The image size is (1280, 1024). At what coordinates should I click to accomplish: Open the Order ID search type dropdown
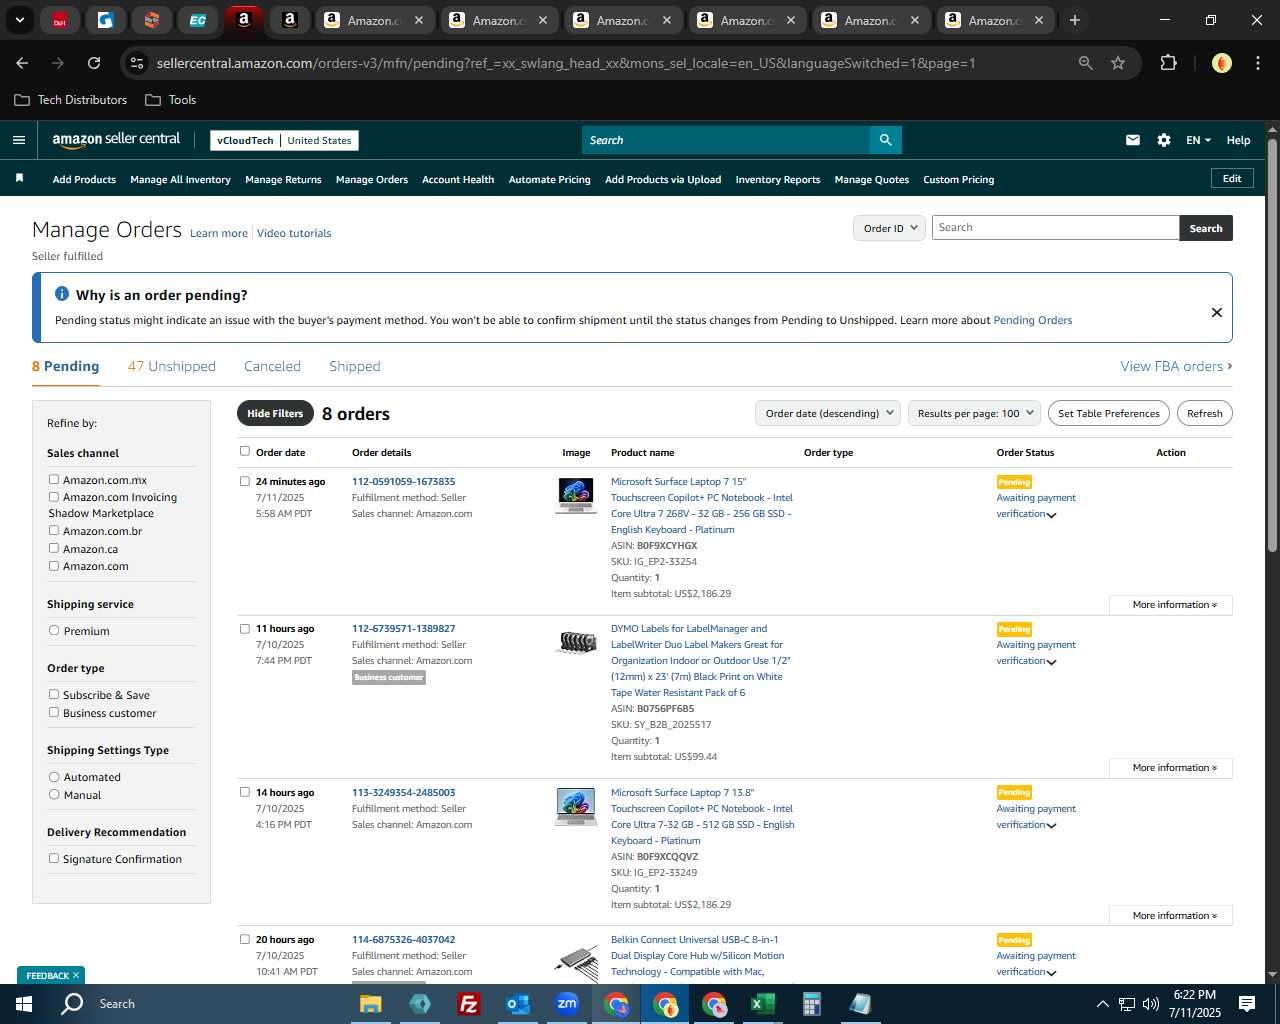[x=889, y=228]
